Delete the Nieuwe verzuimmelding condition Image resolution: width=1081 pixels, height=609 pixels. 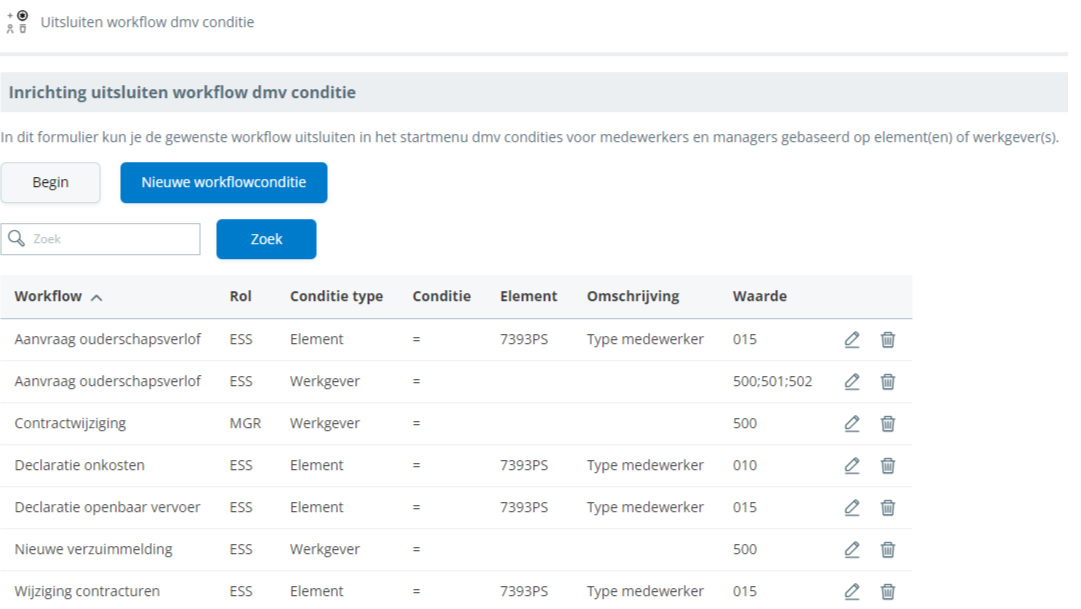[x=888, y=549]
